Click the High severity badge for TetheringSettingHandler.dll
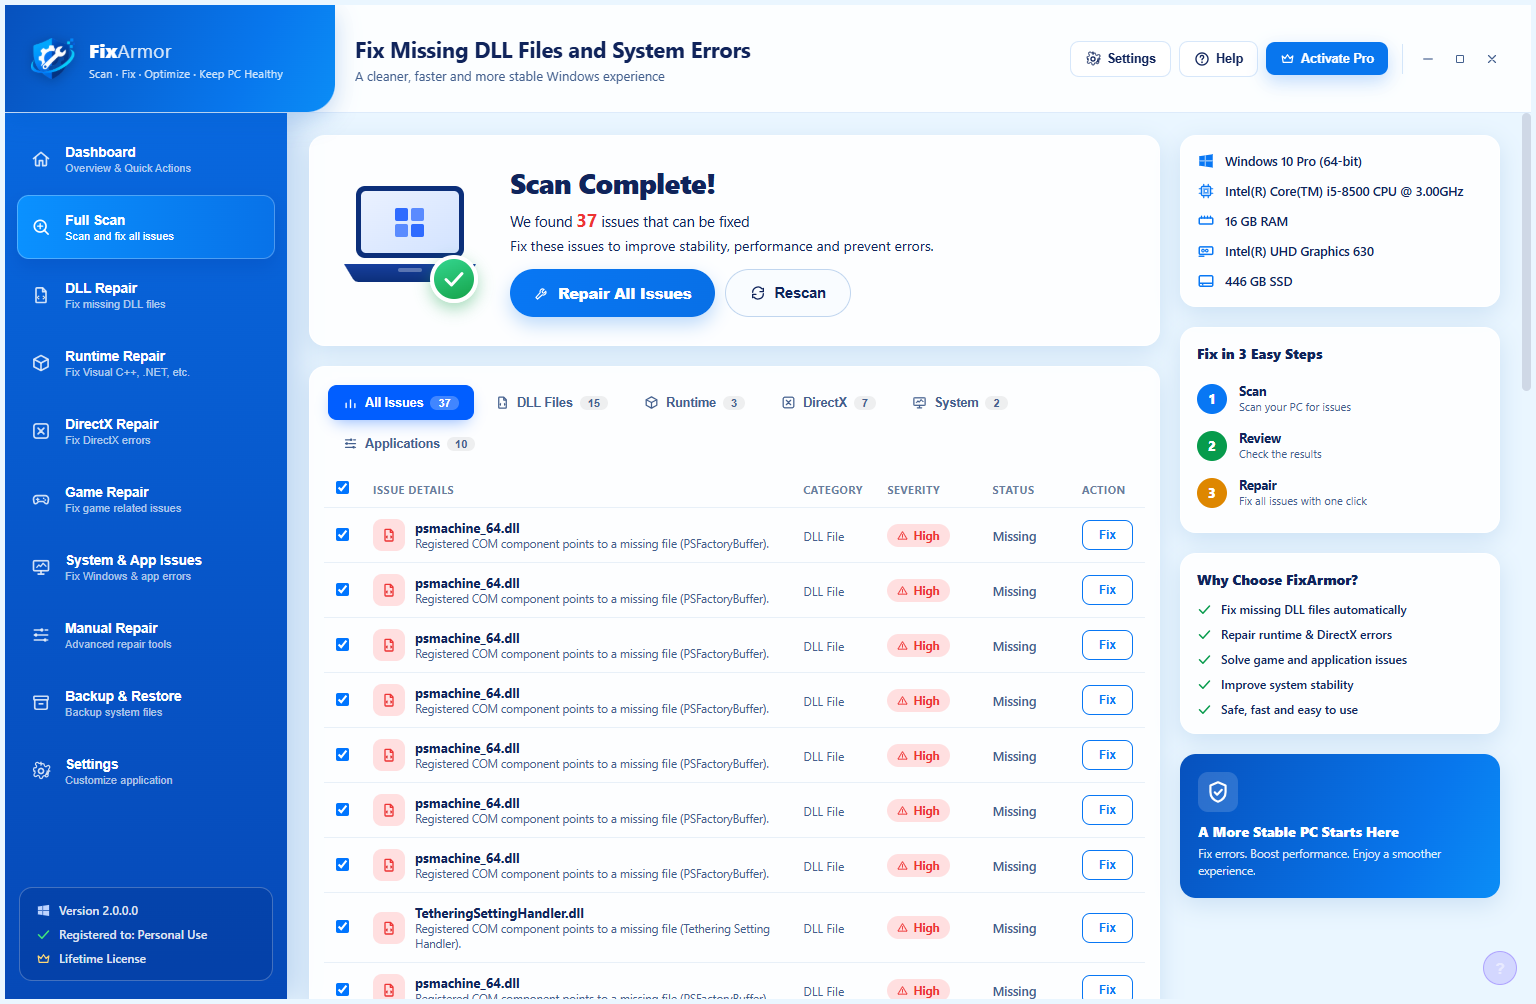 [x=918, y=928]
